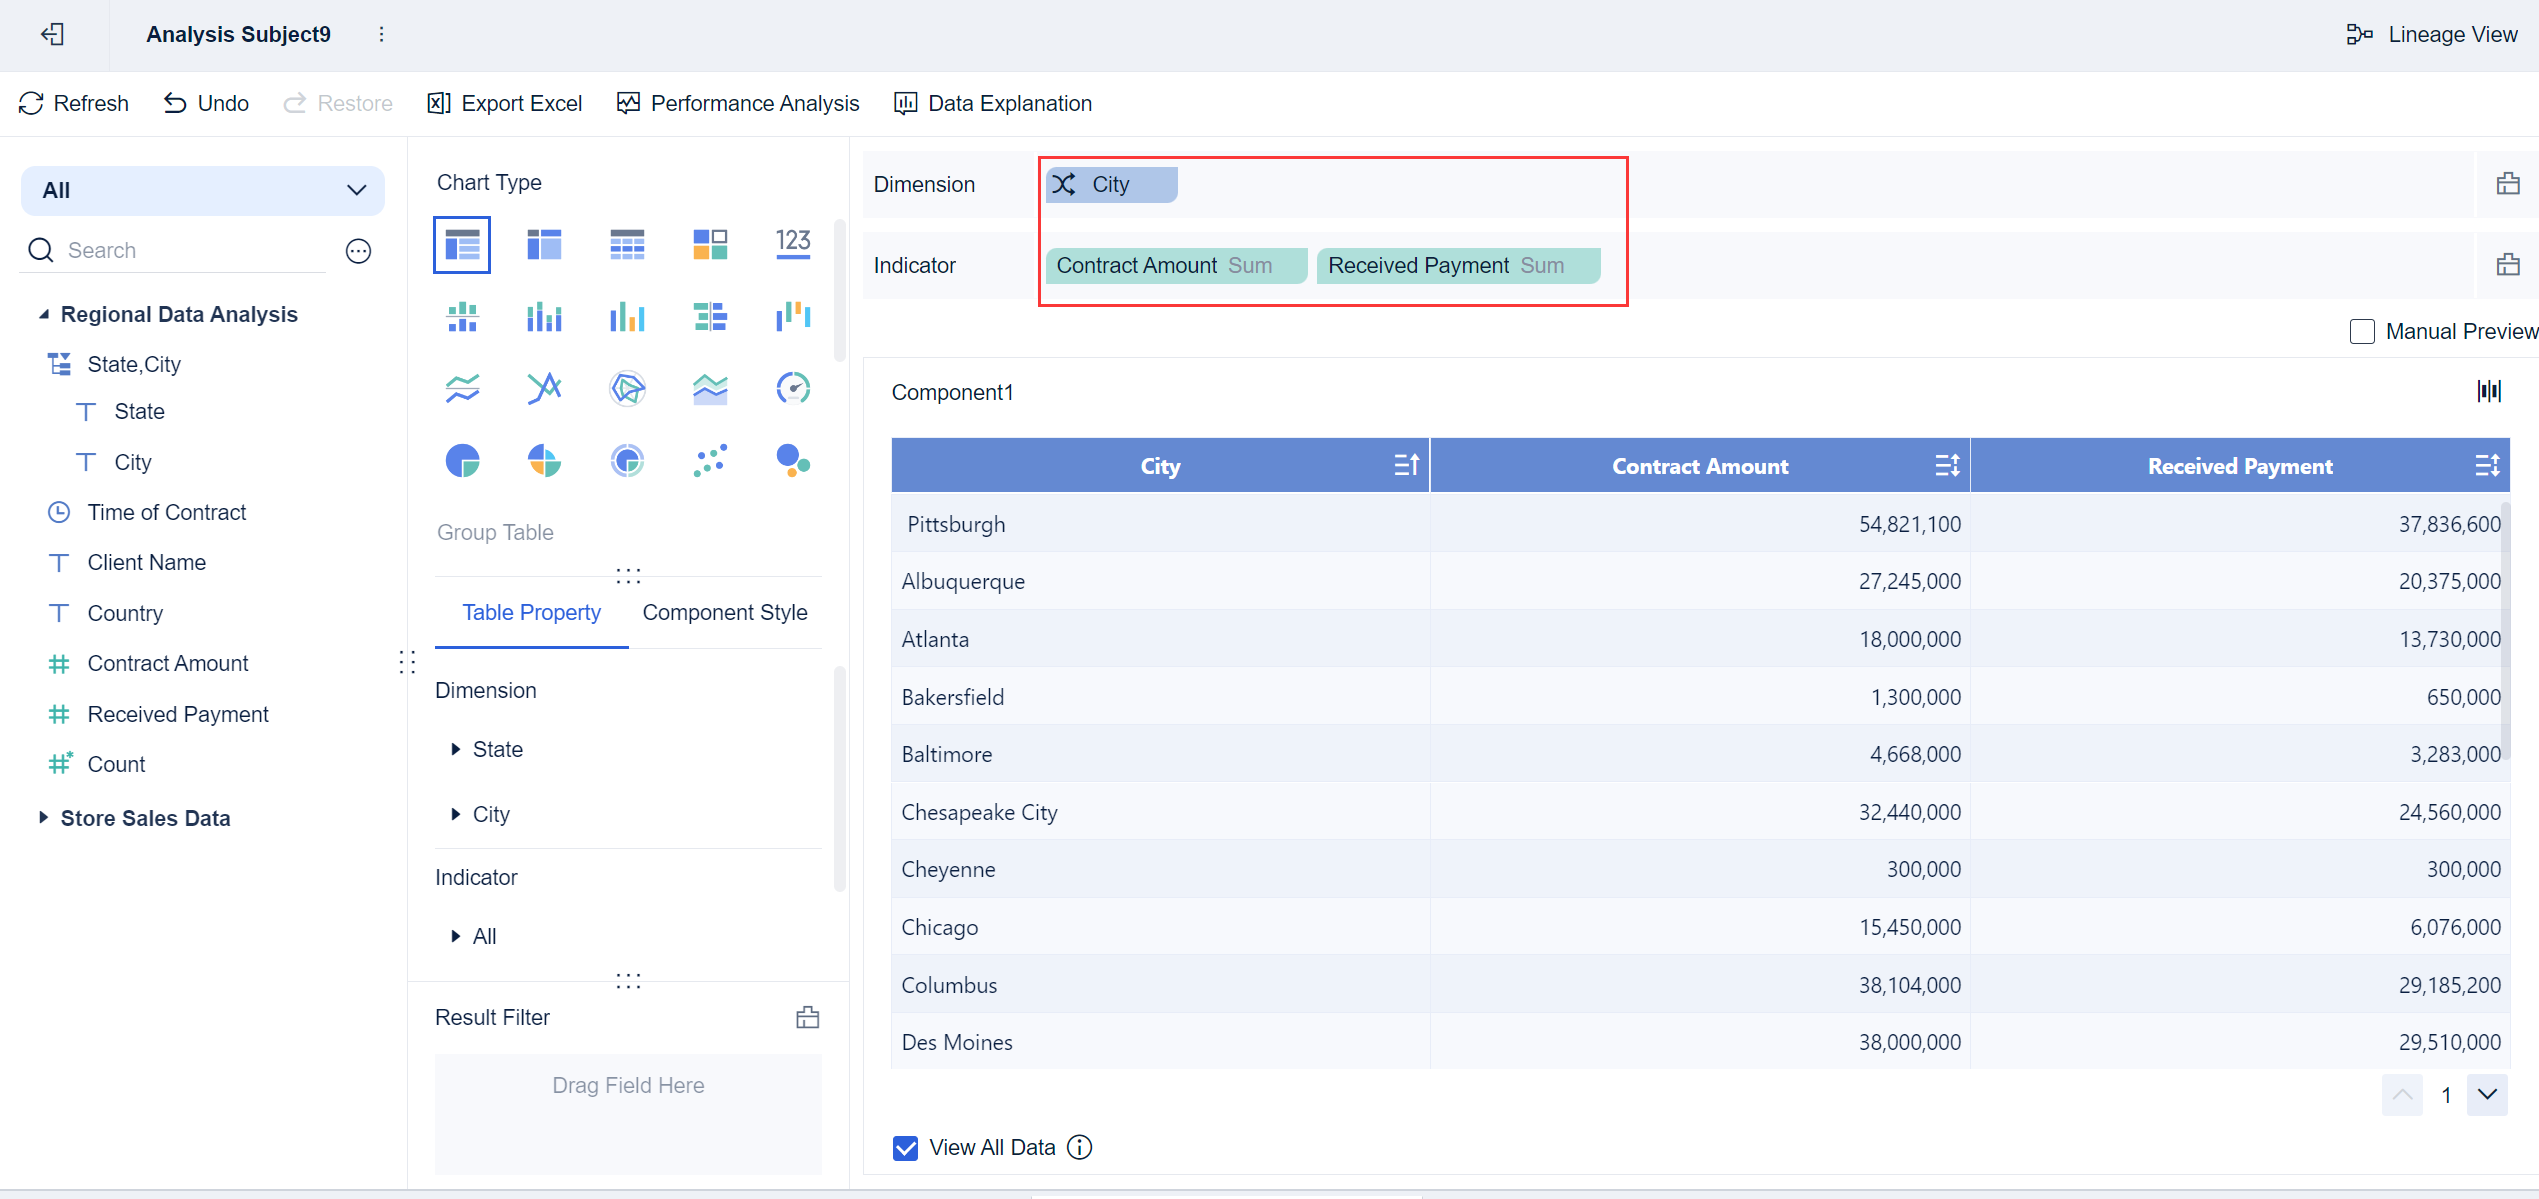This screenshot has width=2539, height=1199.
Task: Open the Lineage View
Action: [2432, 34]
